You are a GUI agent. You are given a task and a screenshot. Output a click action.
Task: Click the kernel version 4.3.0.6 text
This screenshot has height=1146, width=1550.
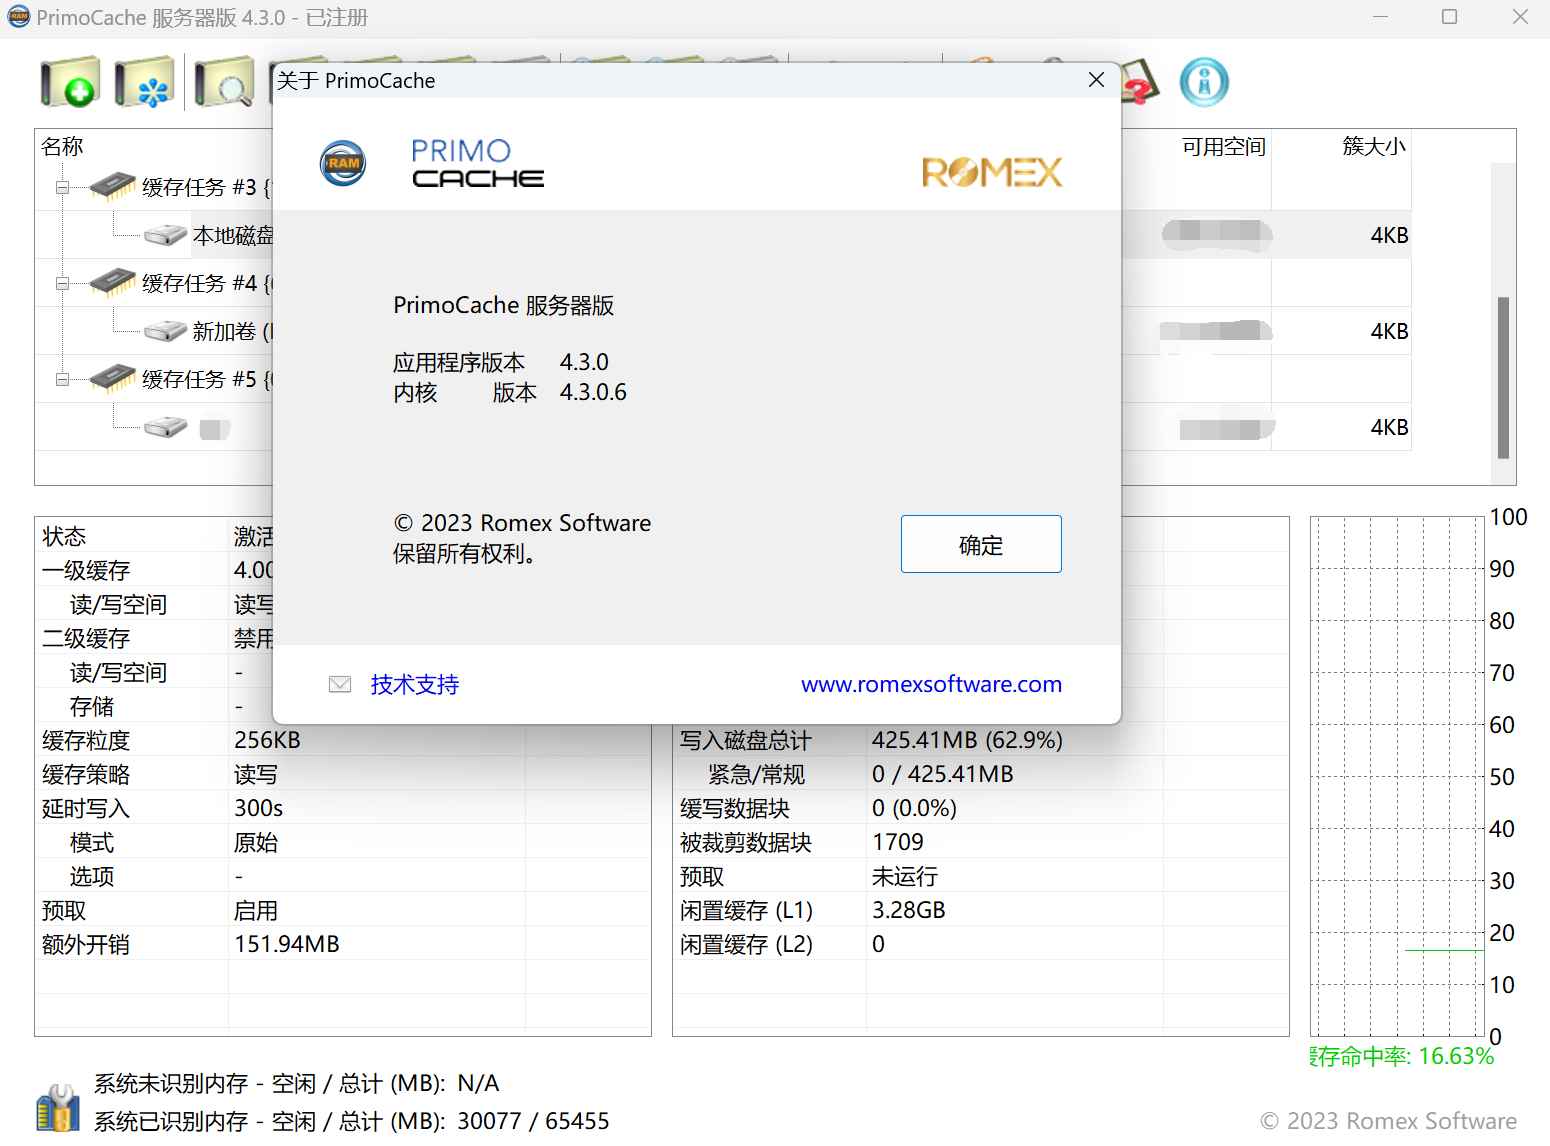pyautogui.click(x=593, y=392)
